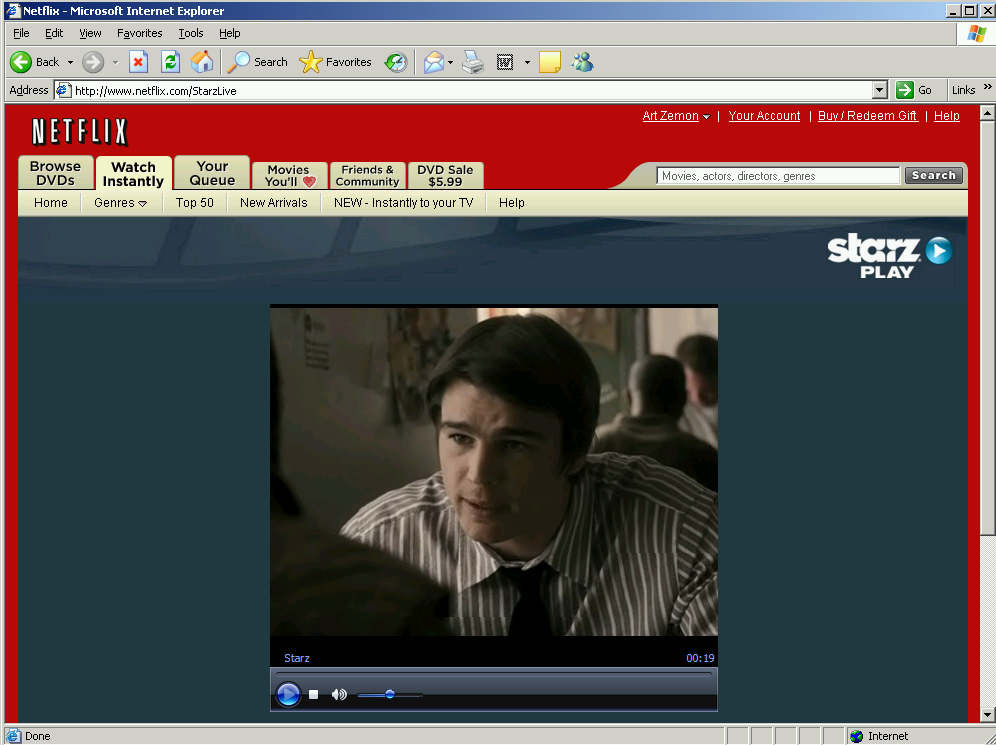Screen dimensions: 996x745
Task: Open the Mail dropdown arrow
Action: [x=450, y=62]
